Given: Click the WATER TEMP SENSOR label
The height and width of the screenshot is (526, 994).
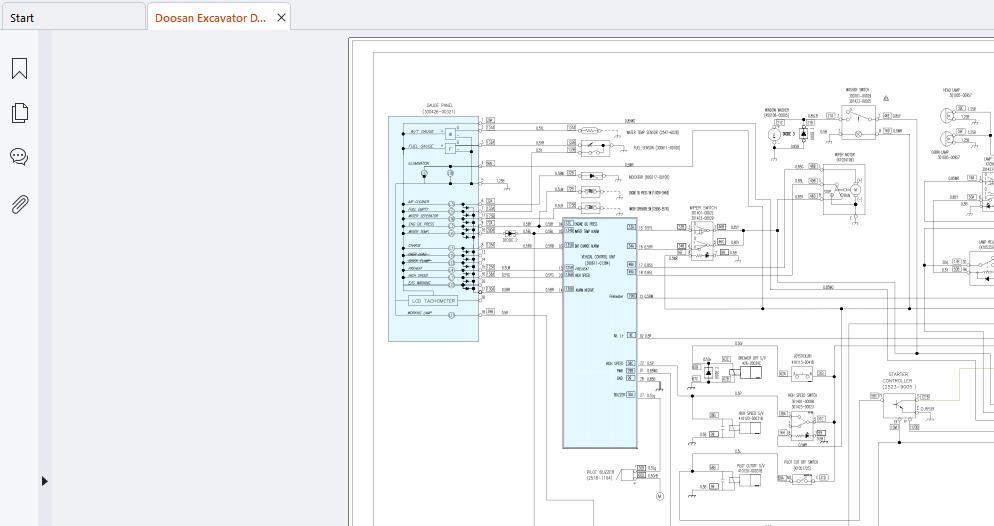Looking at the screenshot, I should point(652,132).
